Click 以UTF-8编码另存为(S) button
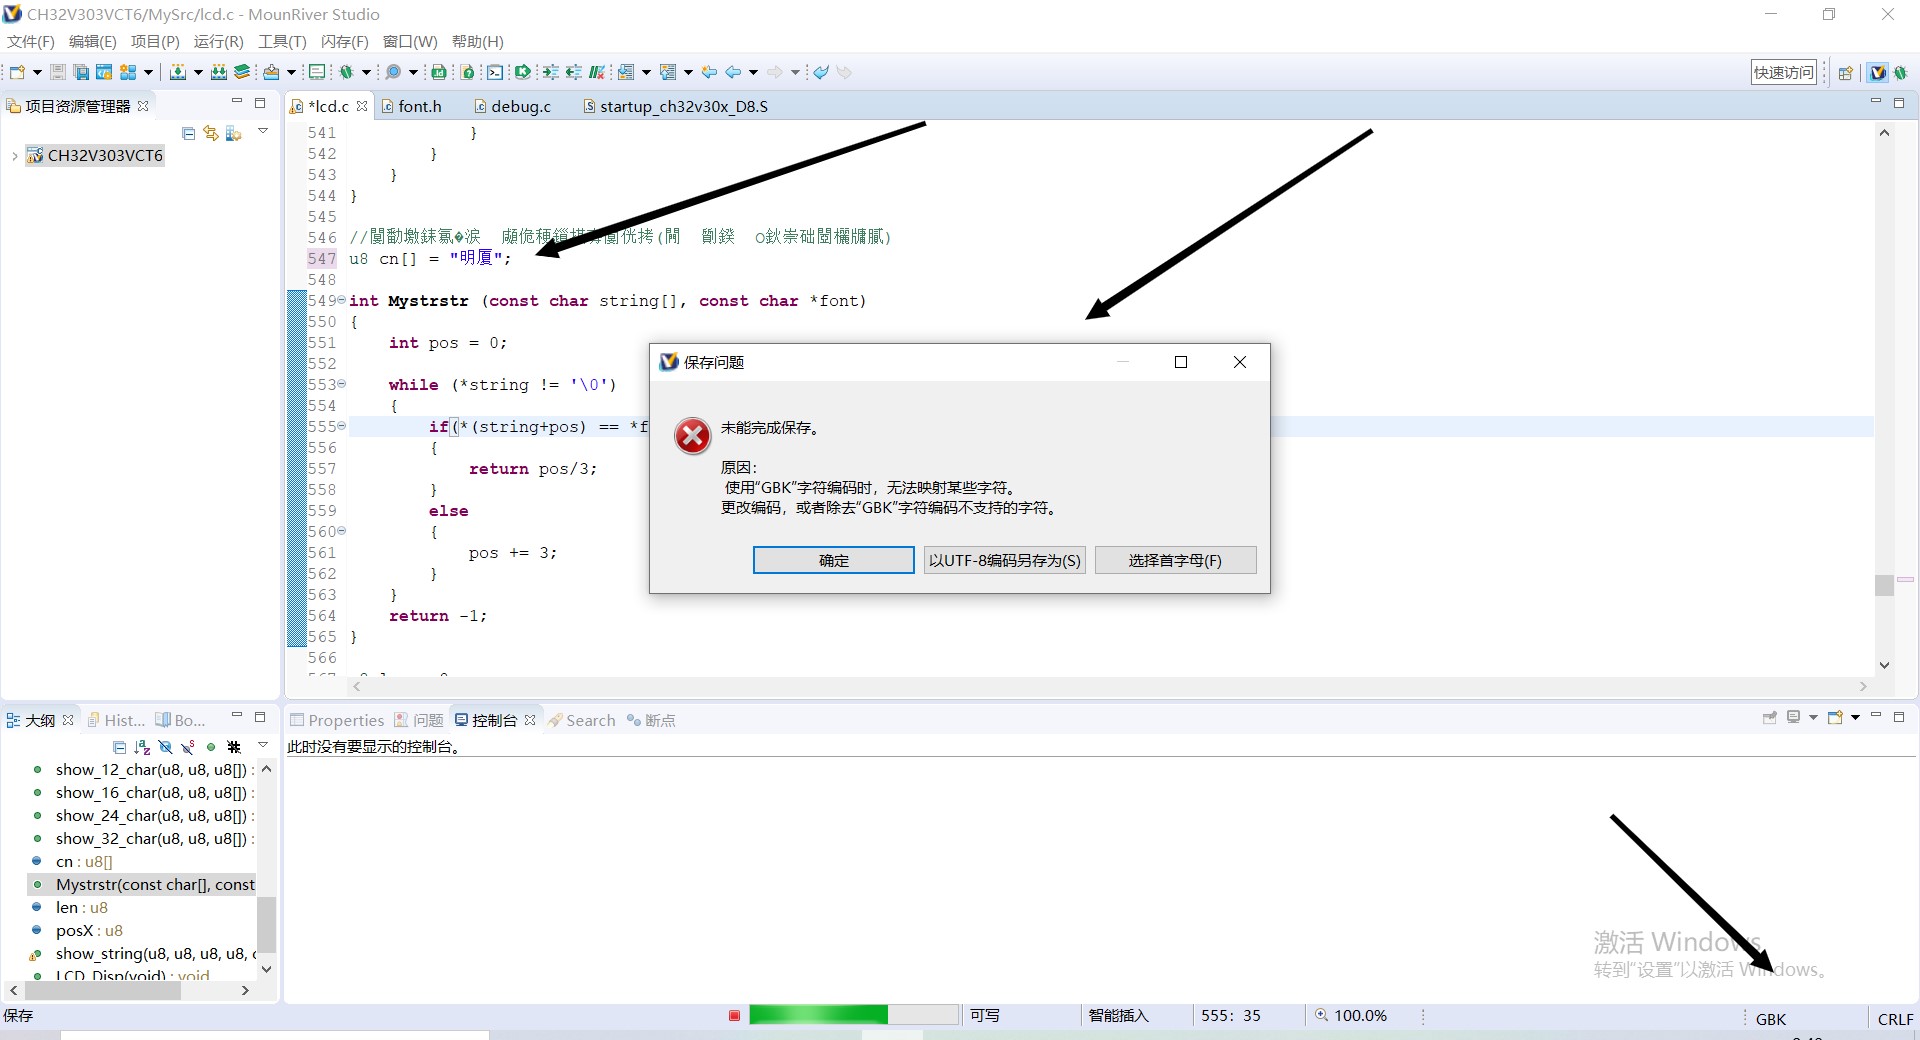The height and width of the screenshot is (1040, 1920). point(1004,560)
